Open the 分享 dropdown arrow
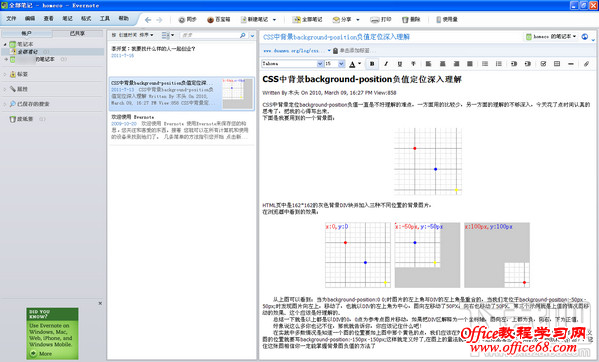This screenshot has height=362, width=599. (358, 20)
